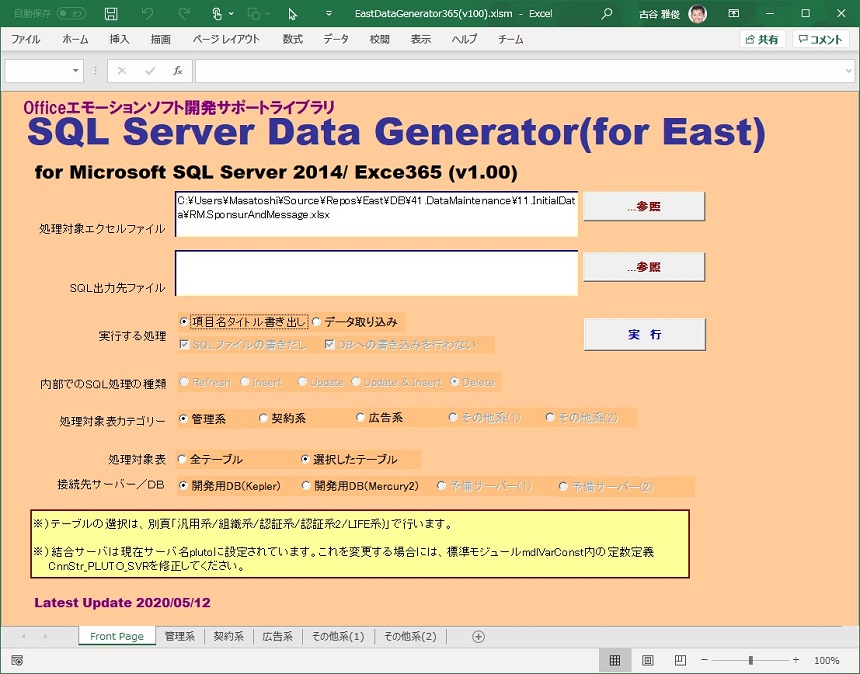
Task: Click the formula bar cancel X icon
Action: click(122, 71)
